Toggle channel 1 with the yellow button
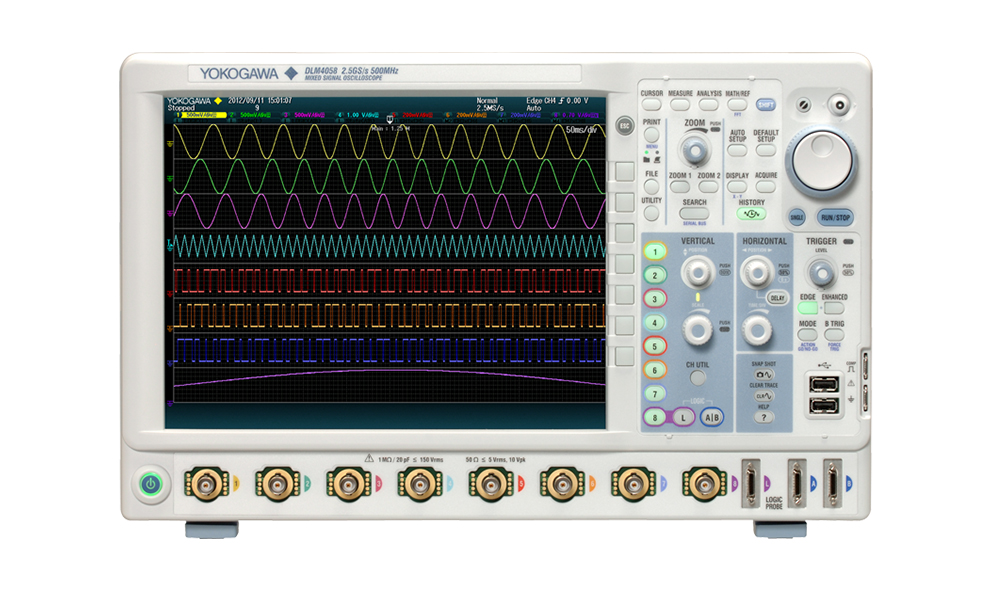 coord(654,251)
